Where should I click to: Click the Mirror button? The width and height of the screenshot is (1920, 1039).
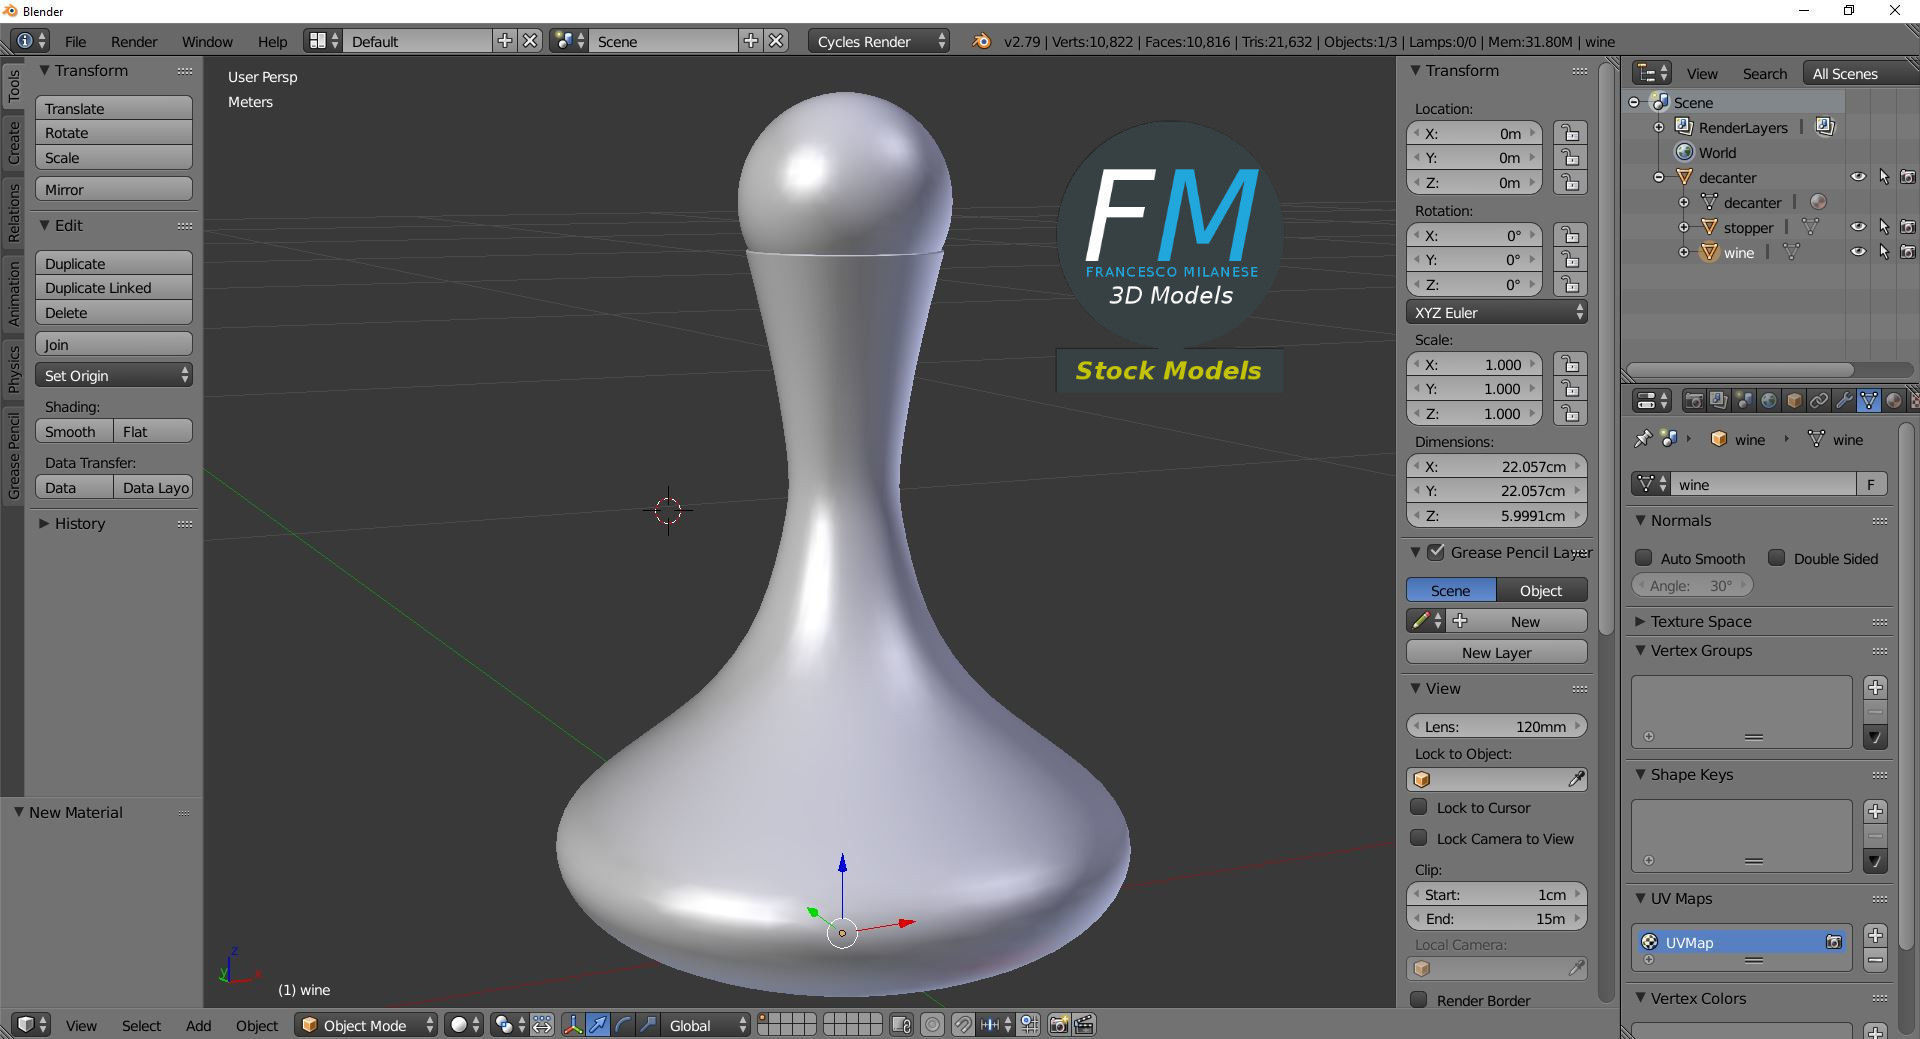point(114,189)
